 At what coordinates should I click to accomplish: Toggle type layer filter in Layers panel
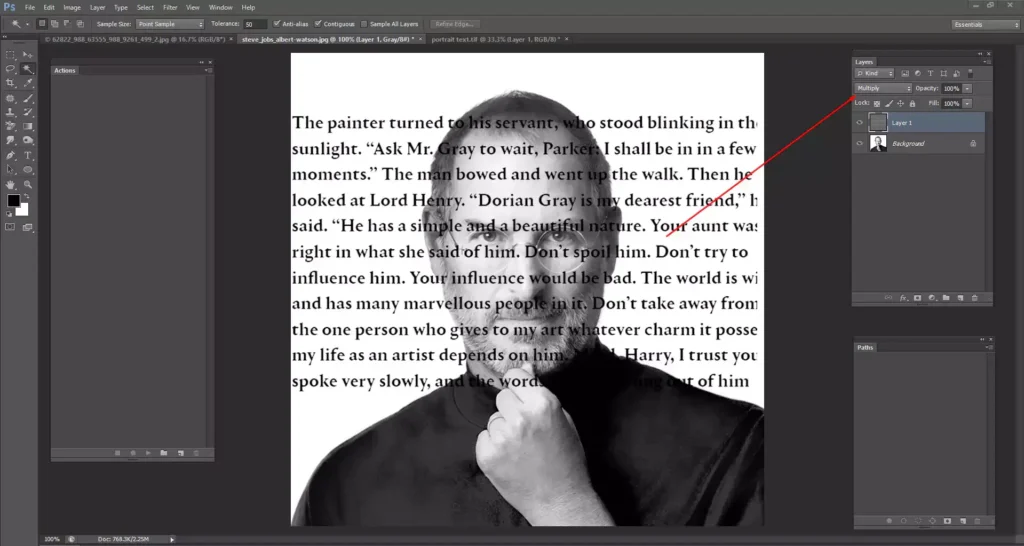pyautogui.click(x=931, y=73)
